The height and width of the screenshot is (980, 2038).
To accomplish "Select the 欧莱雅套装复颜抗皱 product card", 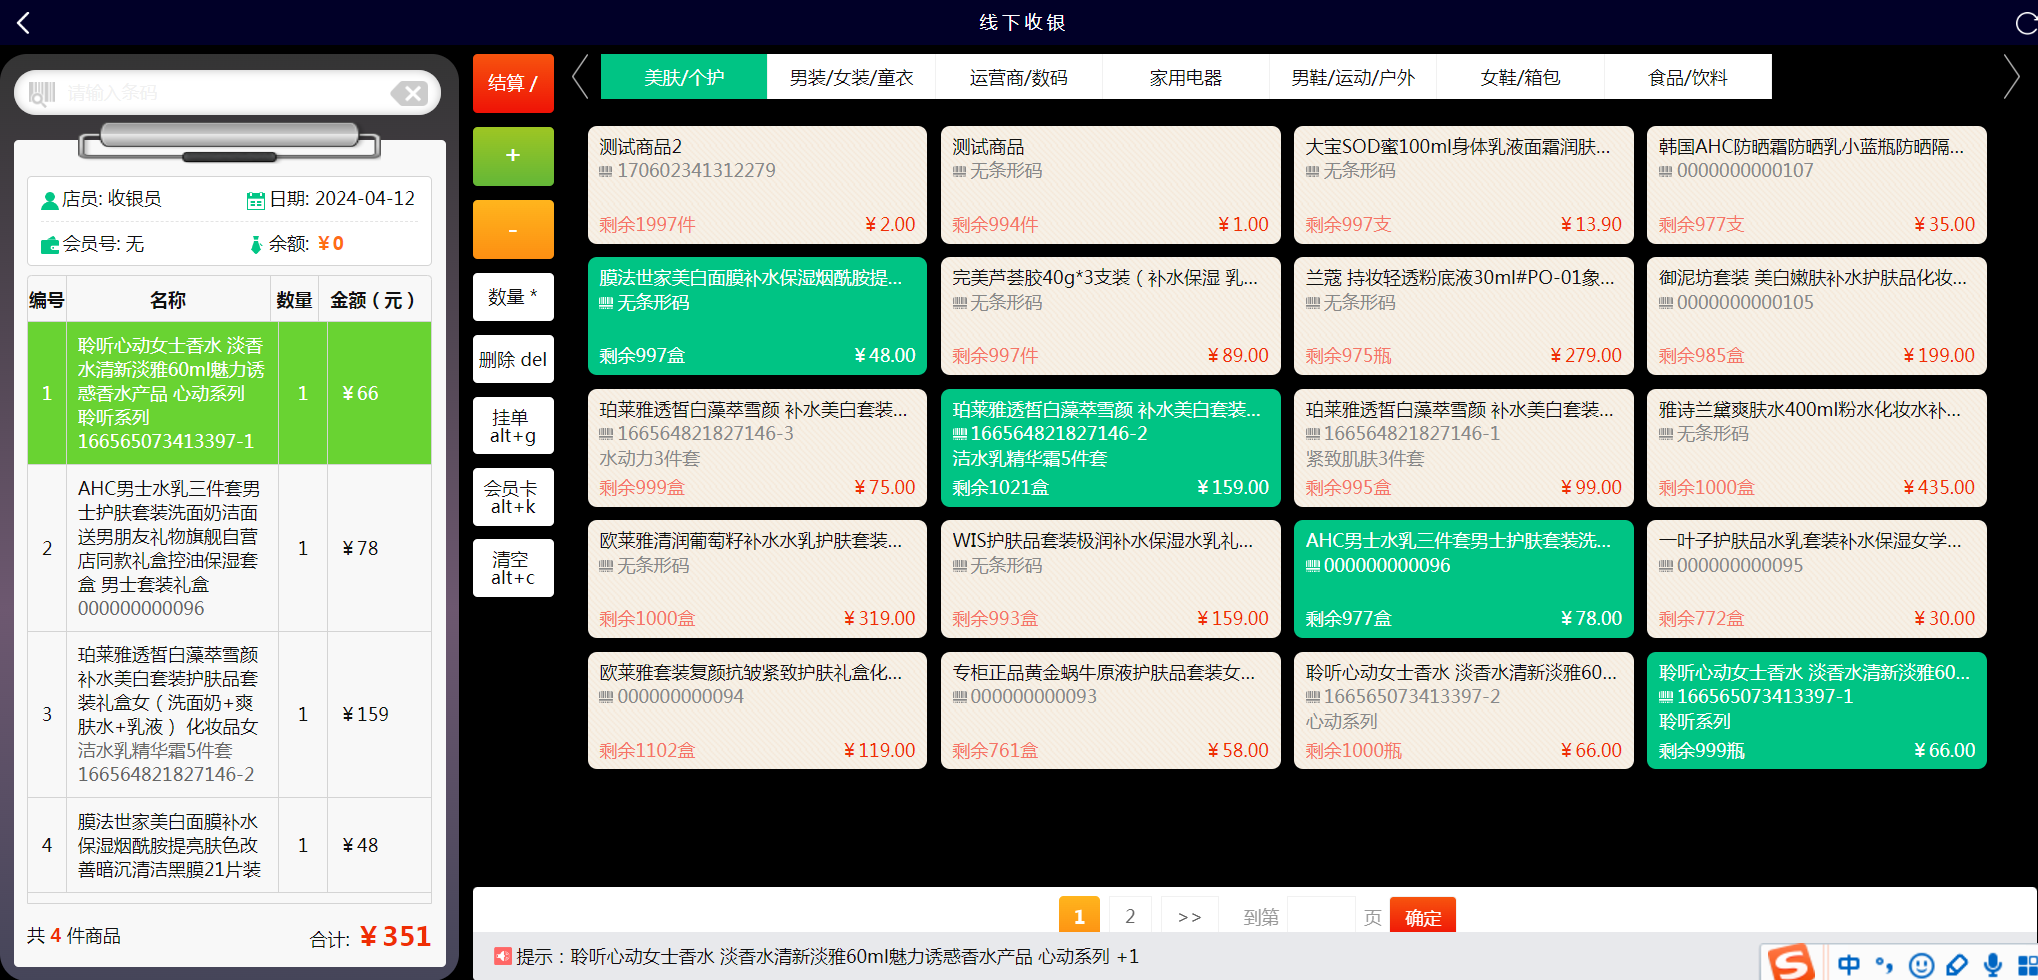I will (757, 711).
